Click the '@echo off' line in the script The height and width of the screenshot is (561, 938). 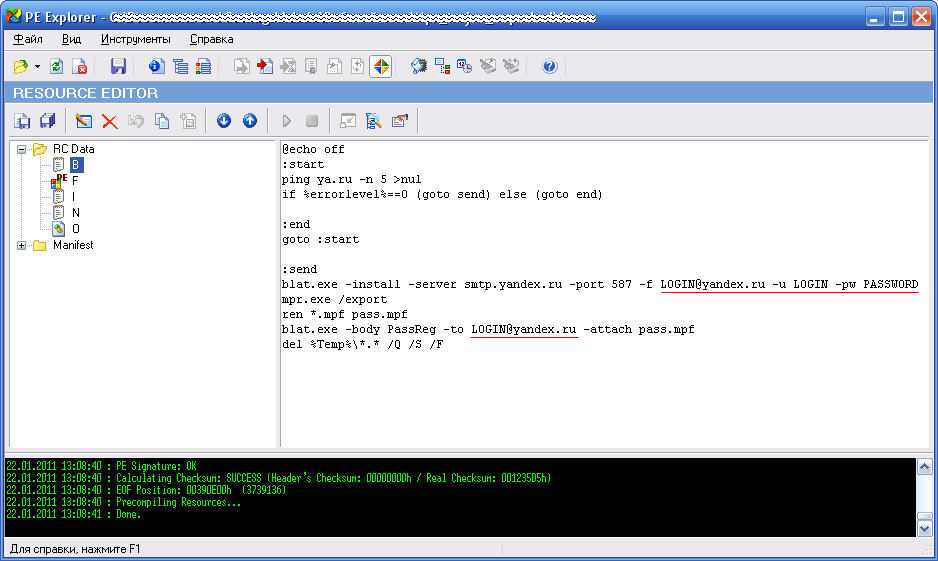coord(313,150)
